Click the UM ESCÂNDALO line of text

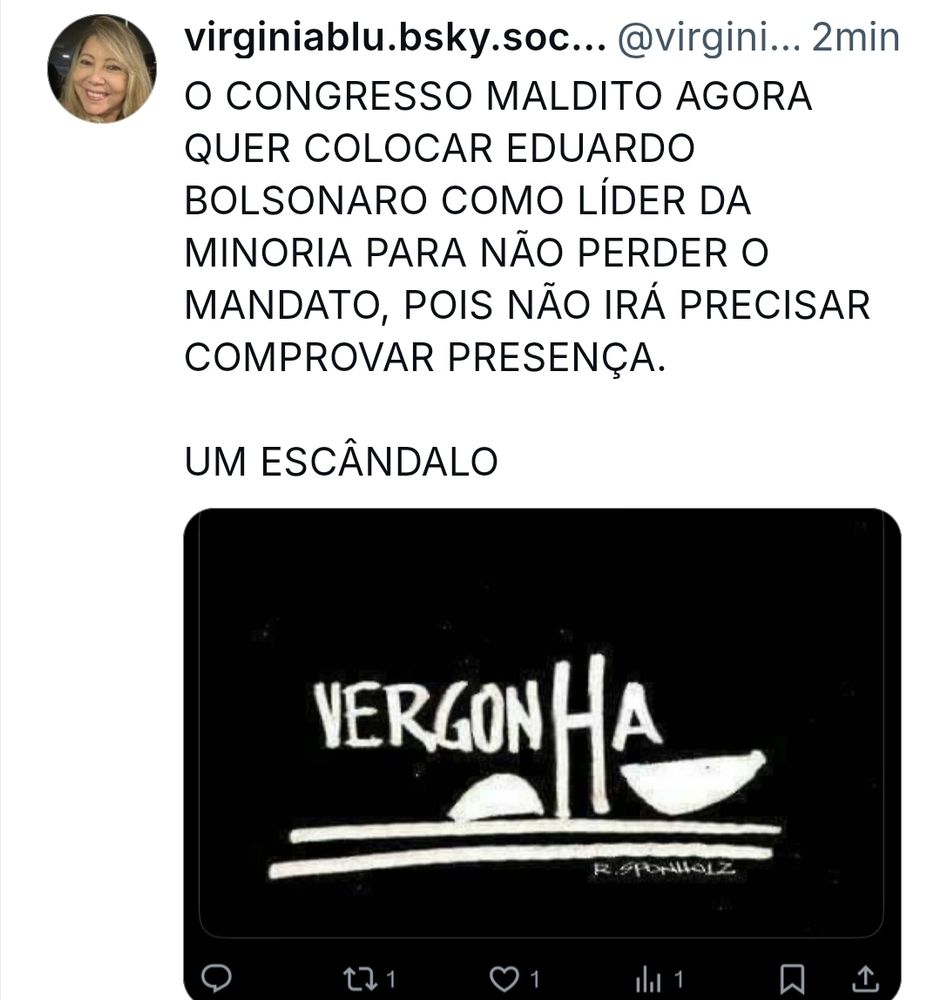pyautogui.click(x=341, y=462)
